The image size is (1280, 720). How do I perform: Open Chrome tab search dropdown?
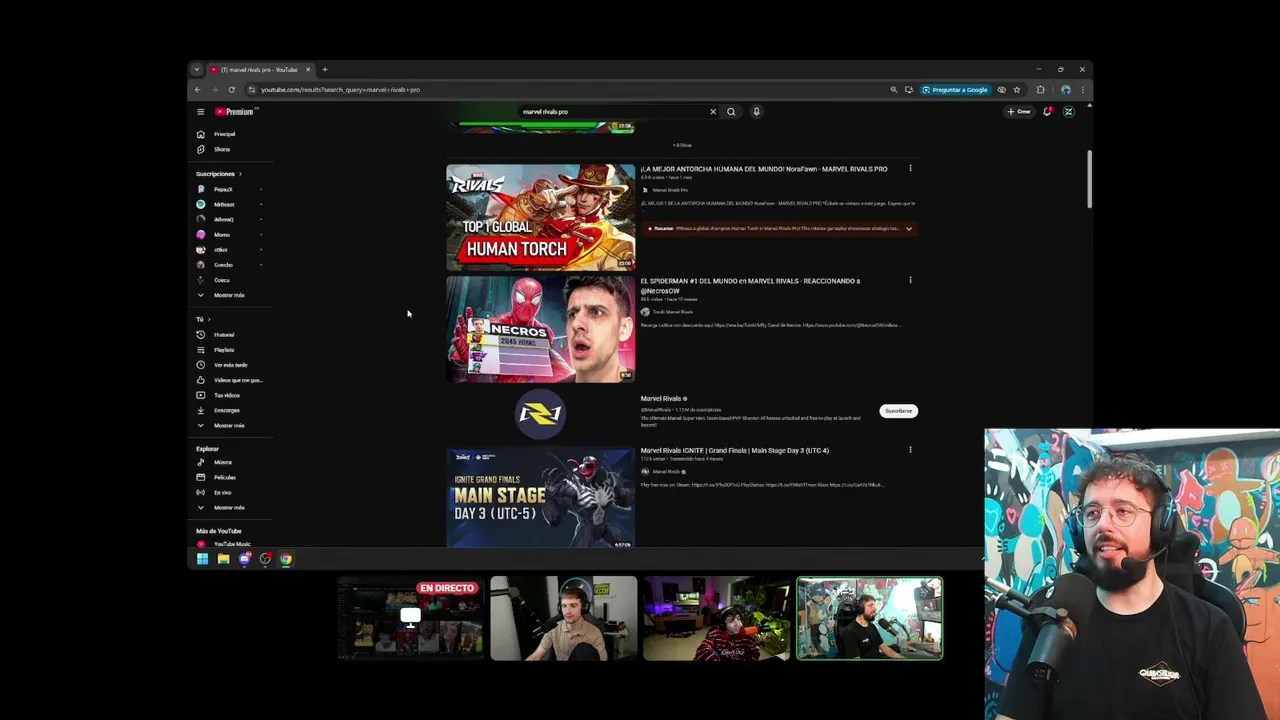(197, 70)
